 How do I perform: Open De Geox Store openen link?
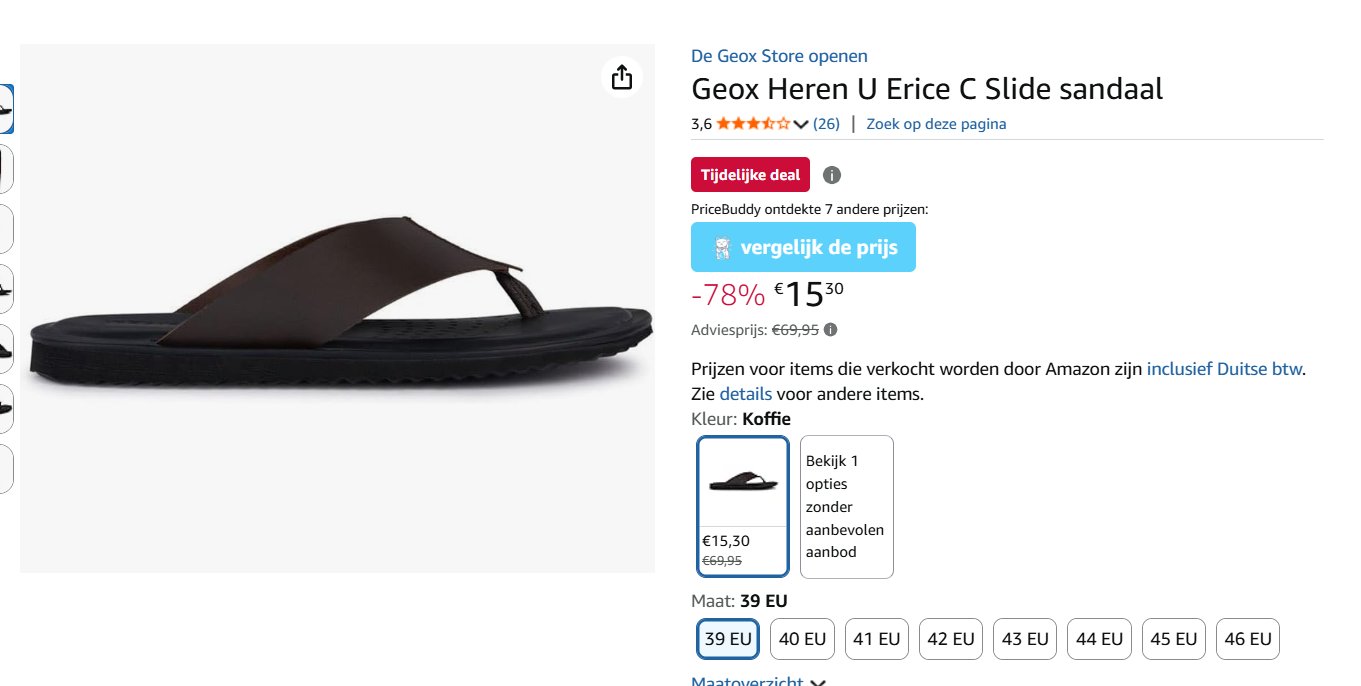tap(779, 56)
